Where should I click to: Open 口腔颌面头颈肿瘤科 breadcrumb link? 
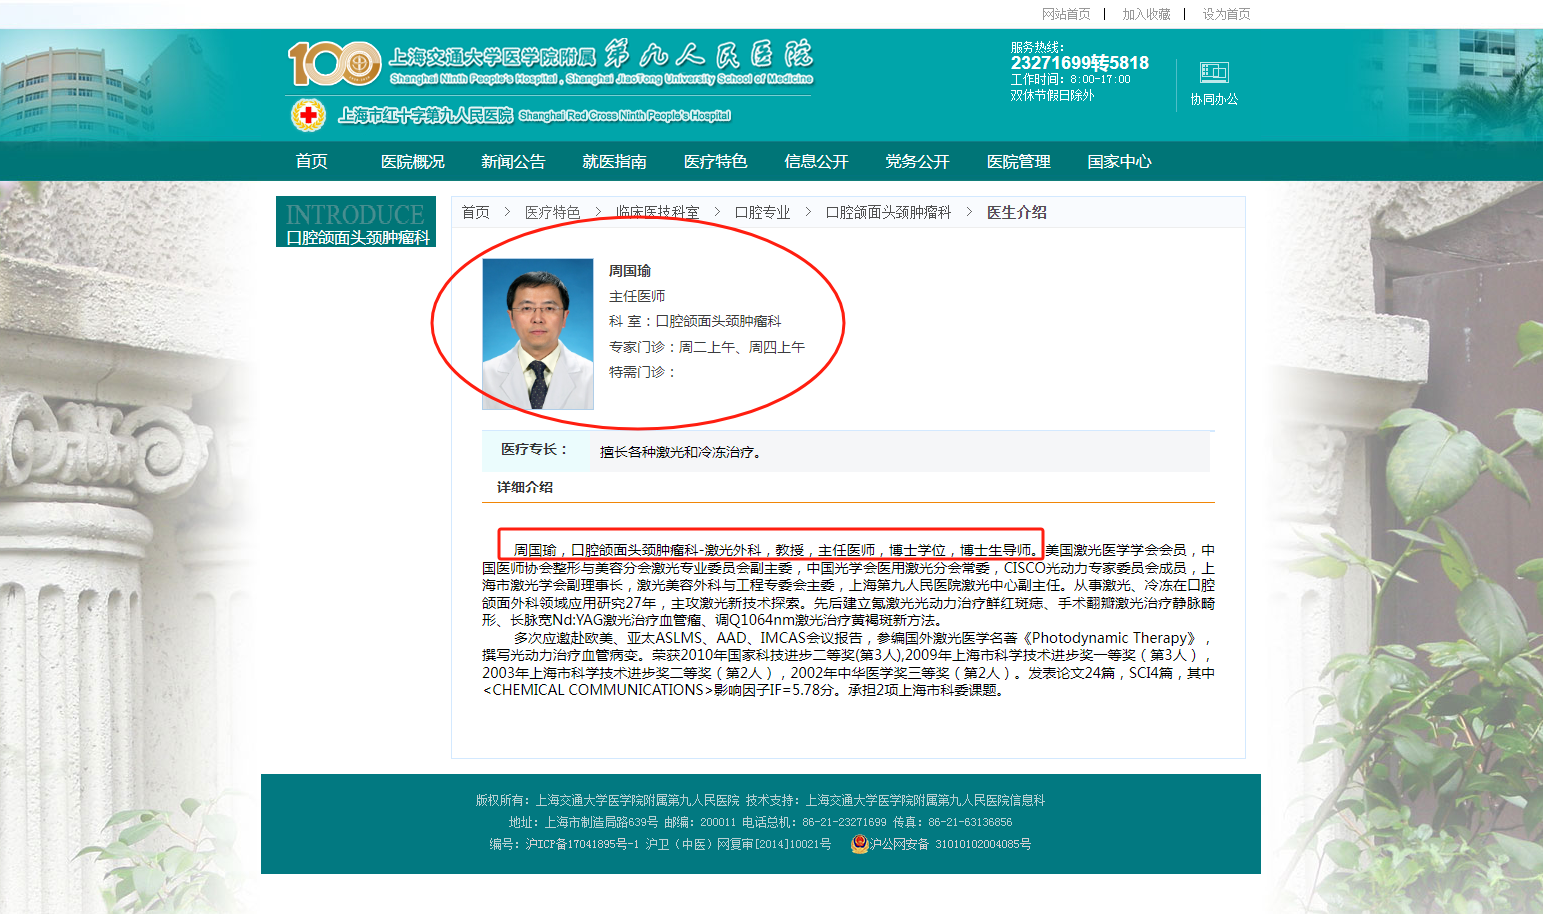[x=888, y=212]
